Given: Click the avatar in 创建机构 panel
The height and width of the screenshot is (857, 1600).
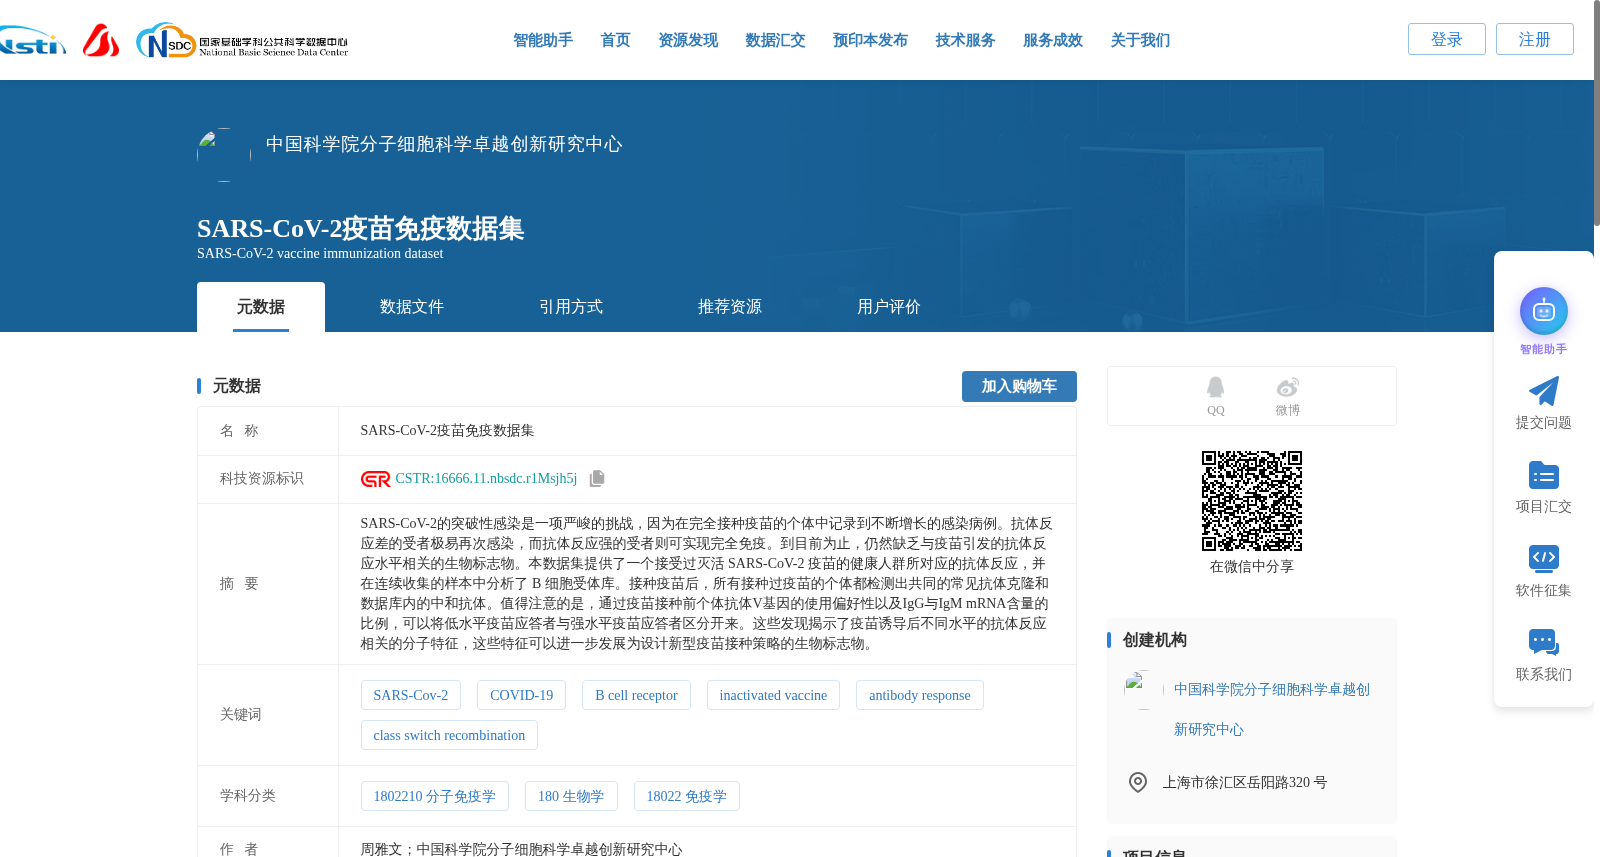Looking at the screenshot, I should coord(1144,690).
